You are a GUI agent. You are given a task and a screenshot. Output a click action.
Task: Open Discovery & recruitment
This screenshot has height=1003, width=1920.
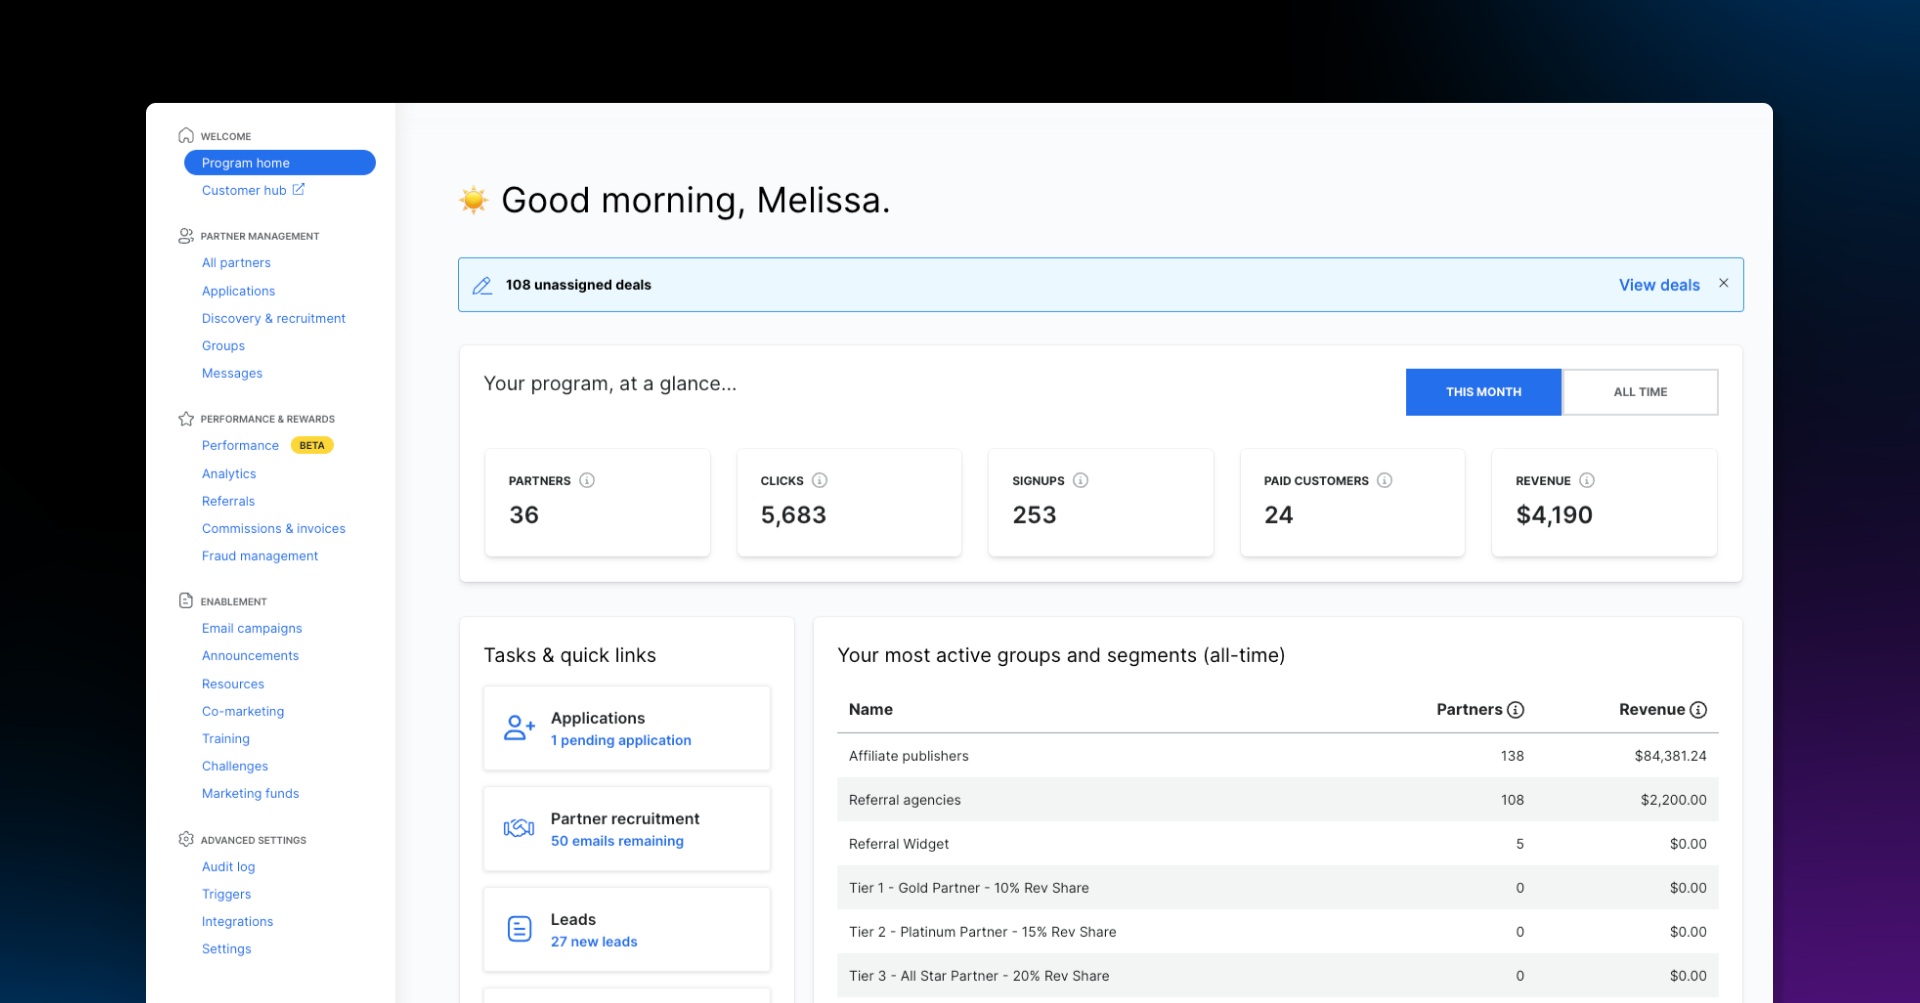pyautogui.click(x=274, y=318)
